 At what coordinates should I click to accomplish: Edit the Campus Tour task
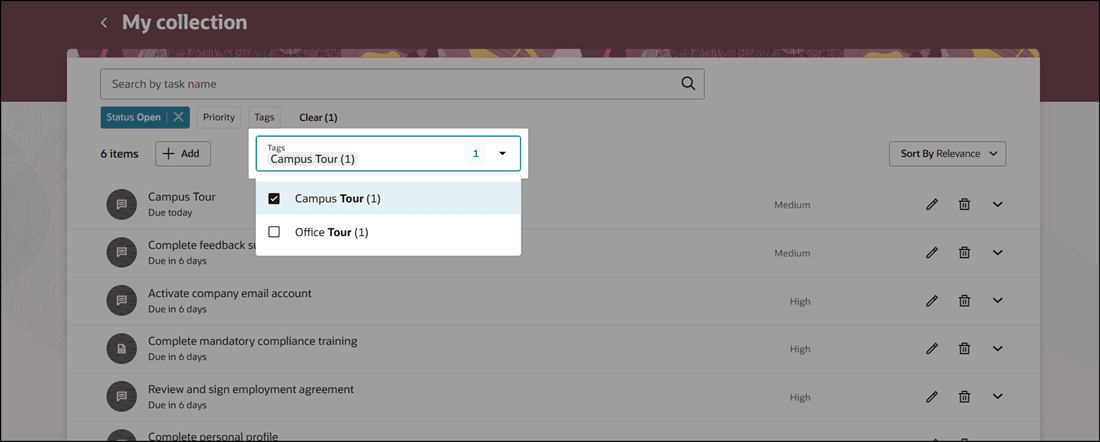[932, 205]
